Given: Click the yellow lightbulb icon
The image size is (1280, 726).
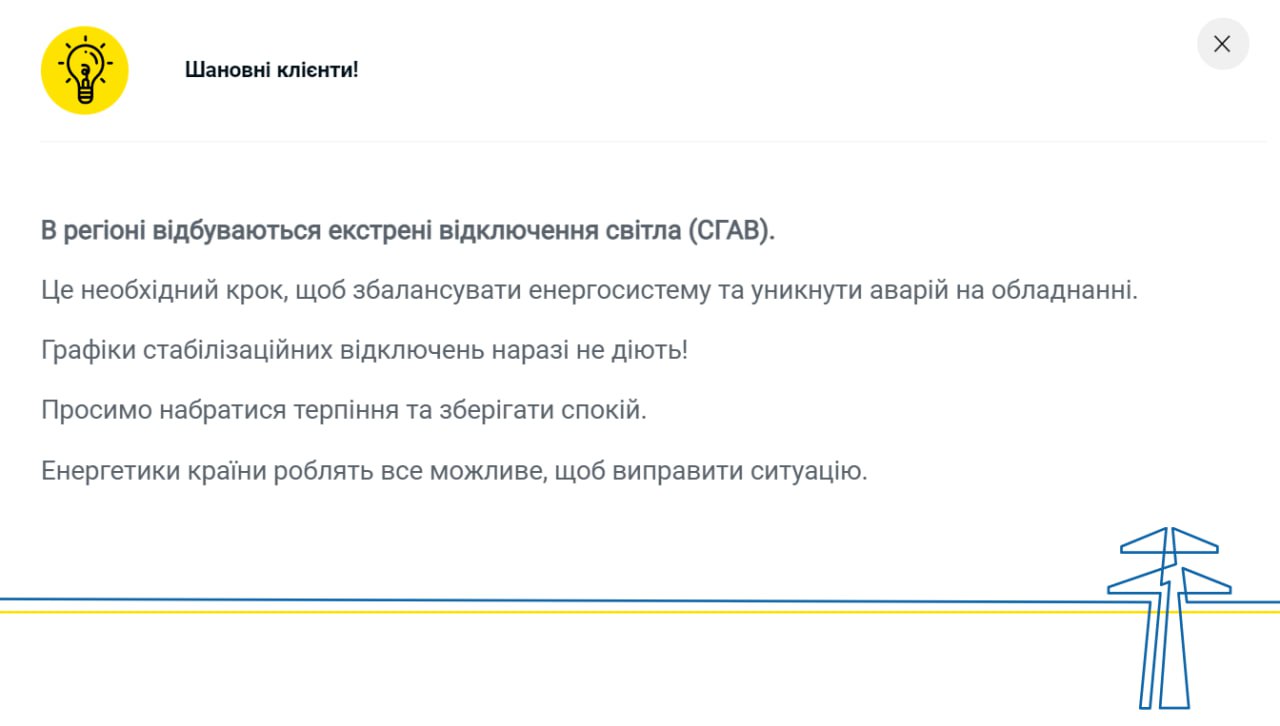Looking at the screenshot, I should 84,70.
